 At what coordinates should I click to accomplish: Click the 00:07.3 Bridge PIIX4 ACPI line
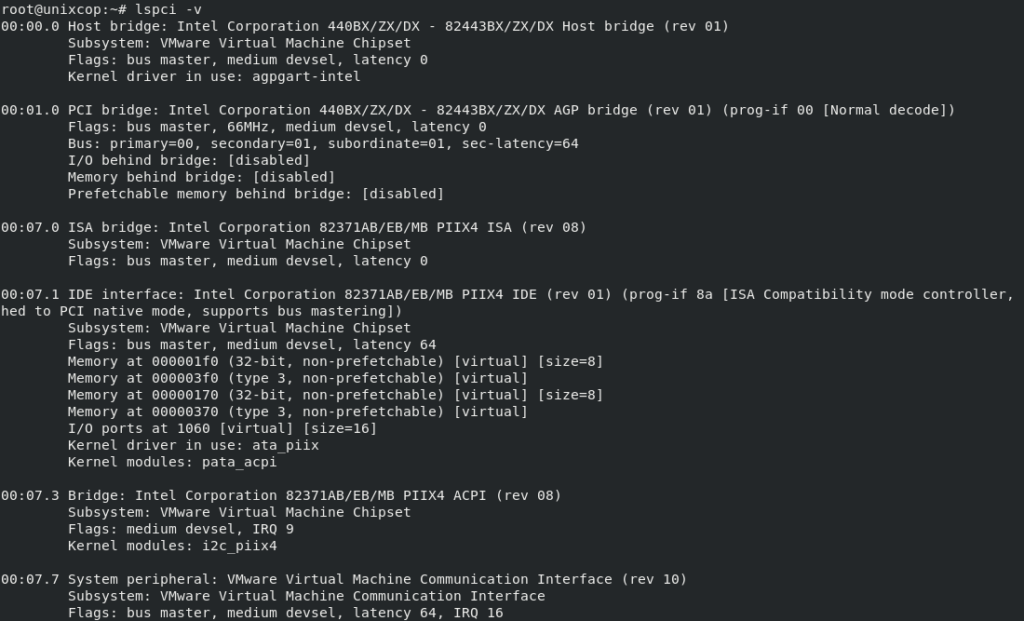(281, 496)
